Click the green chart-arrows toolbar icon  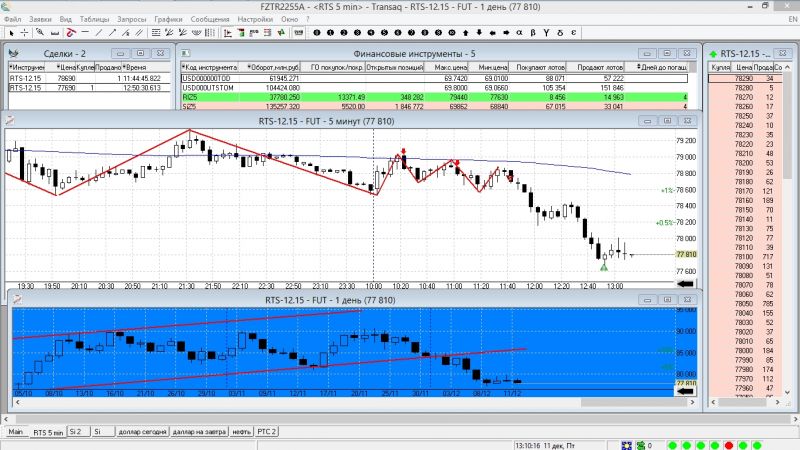[281, 33]
